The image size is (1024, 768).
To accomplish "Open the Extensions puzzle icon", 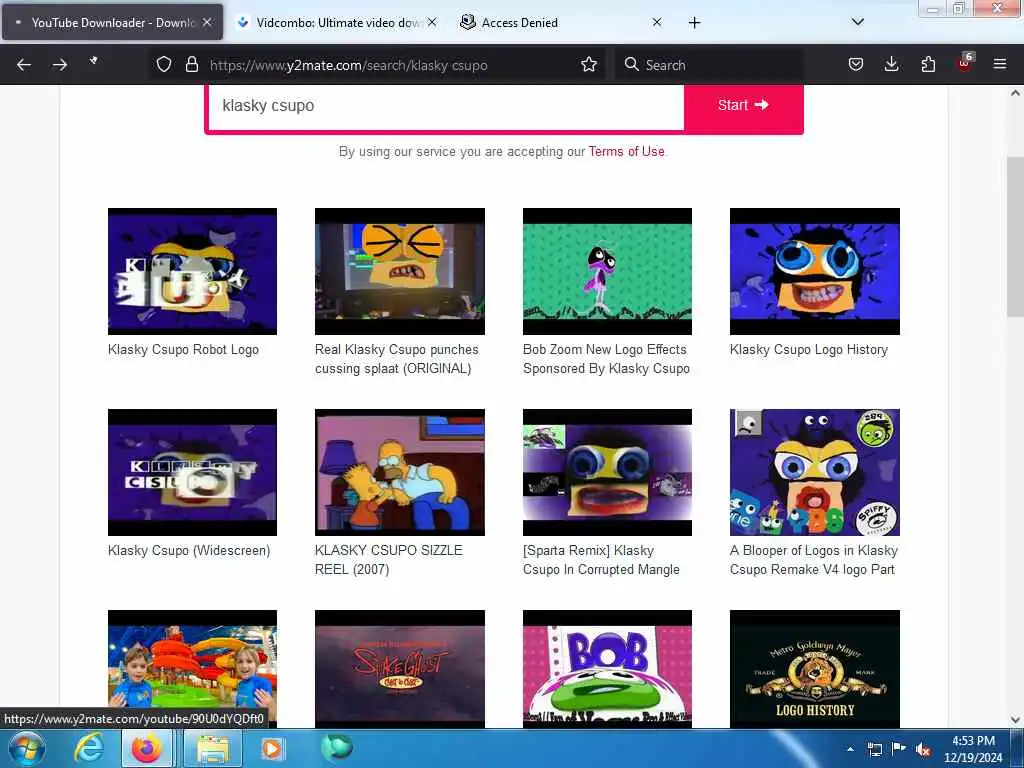I will click(x=928, y=65).
